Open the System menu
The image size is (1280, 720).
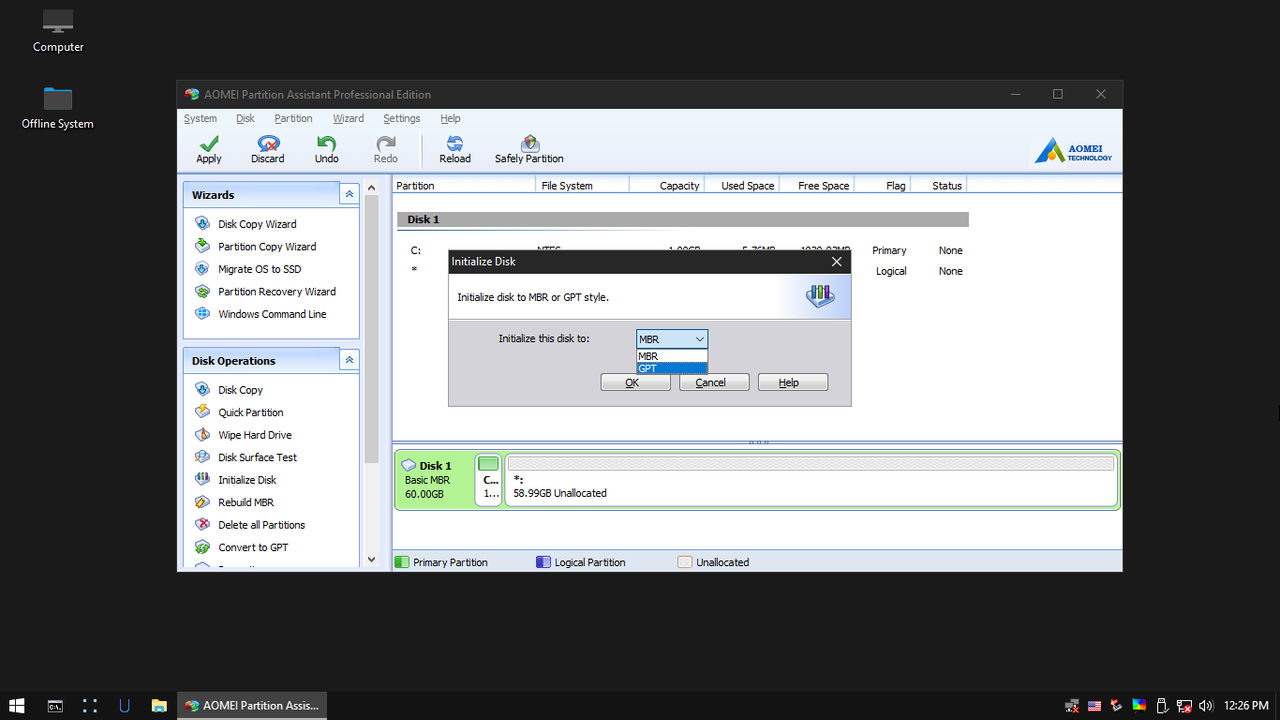[200, 118]
